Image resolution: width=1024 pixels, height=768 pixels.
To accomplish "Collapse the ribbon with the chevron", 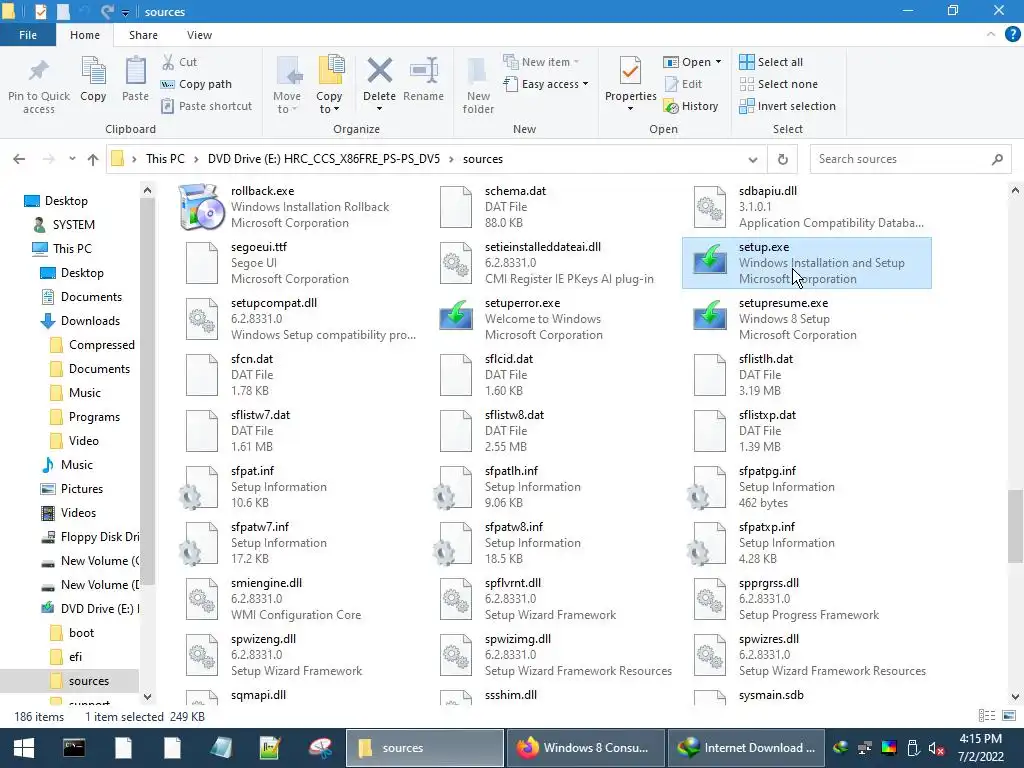I will click(991, 35).
